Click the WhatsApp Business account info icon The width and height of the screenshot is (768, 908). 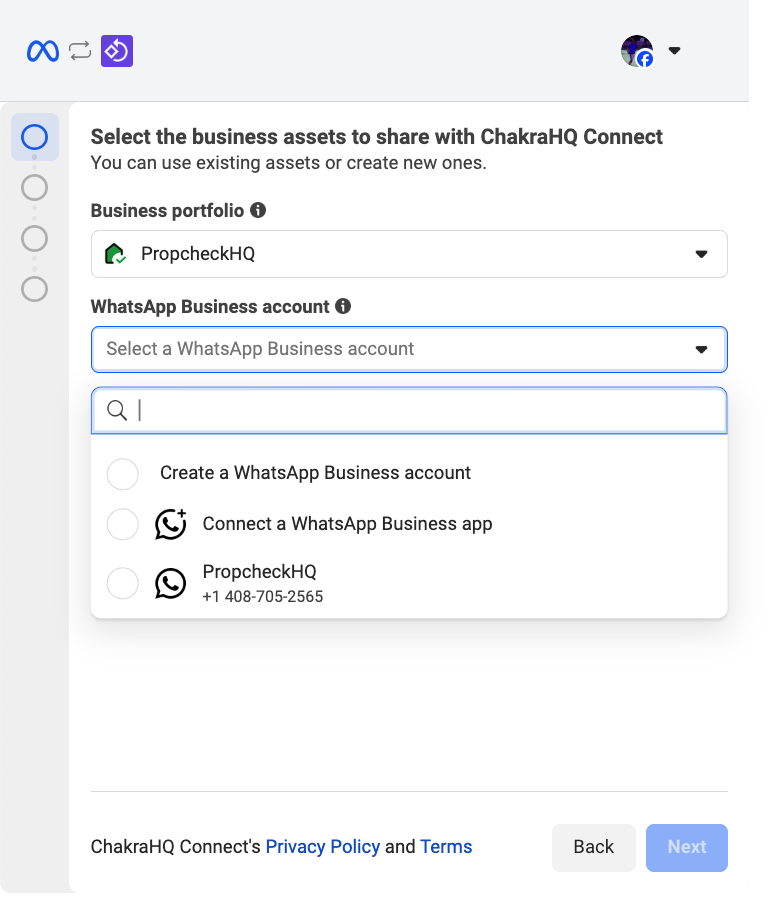tap(343, 306)
